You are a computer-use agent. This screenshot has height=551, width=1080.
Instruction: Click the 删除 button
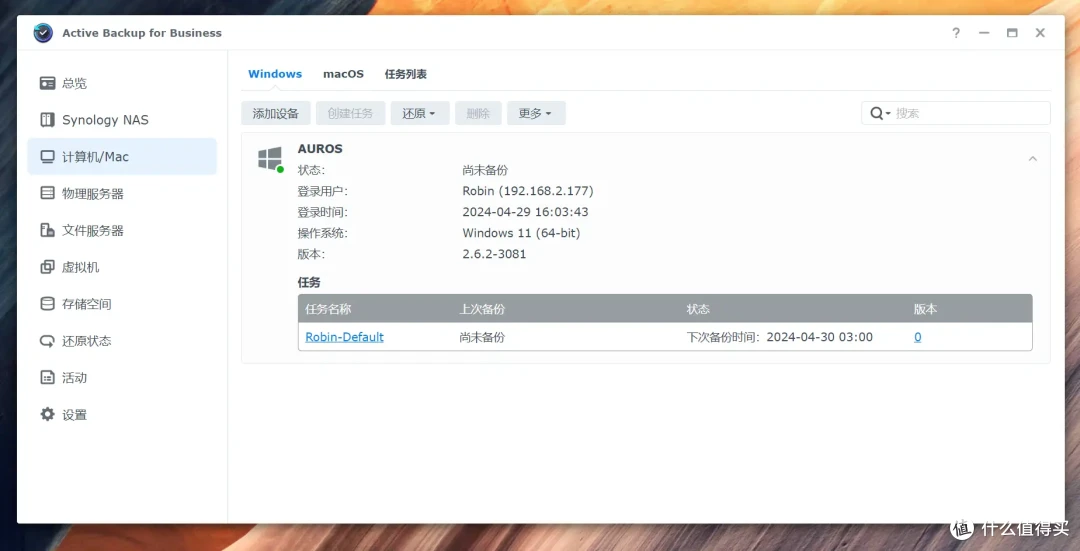click(478, 114)
